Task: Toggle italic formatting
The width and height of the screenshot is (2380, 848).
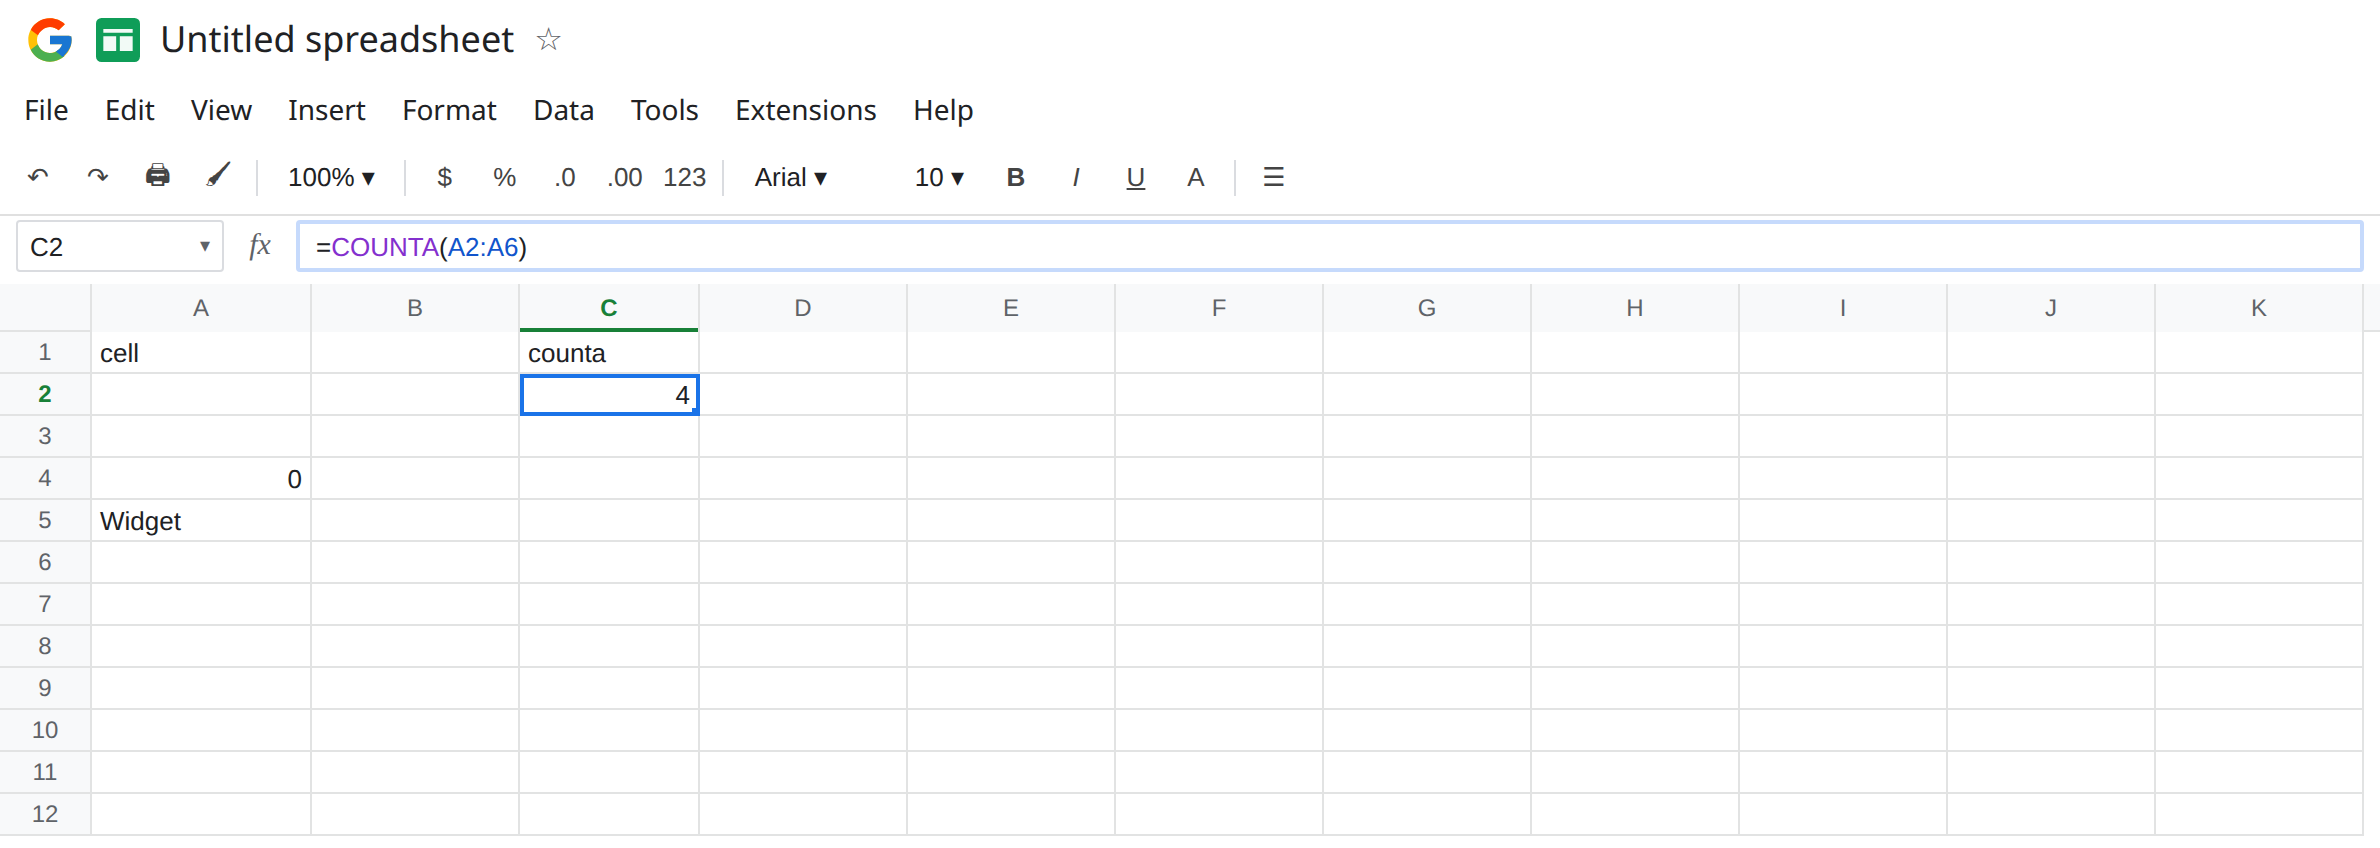Action: [x=1075, y=177]
